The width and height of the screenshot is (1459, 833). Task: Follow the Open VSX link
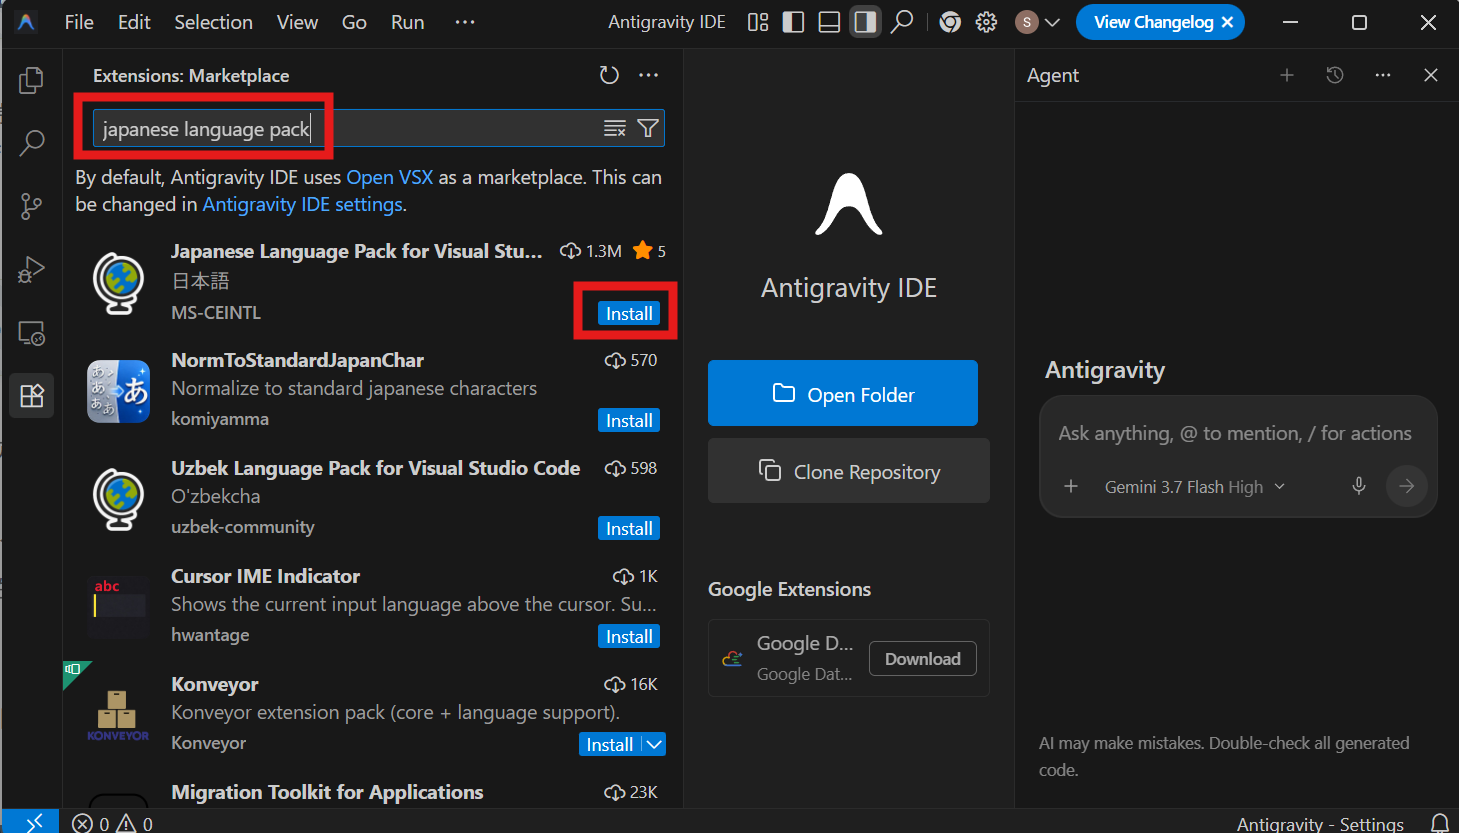coord(390,177)
